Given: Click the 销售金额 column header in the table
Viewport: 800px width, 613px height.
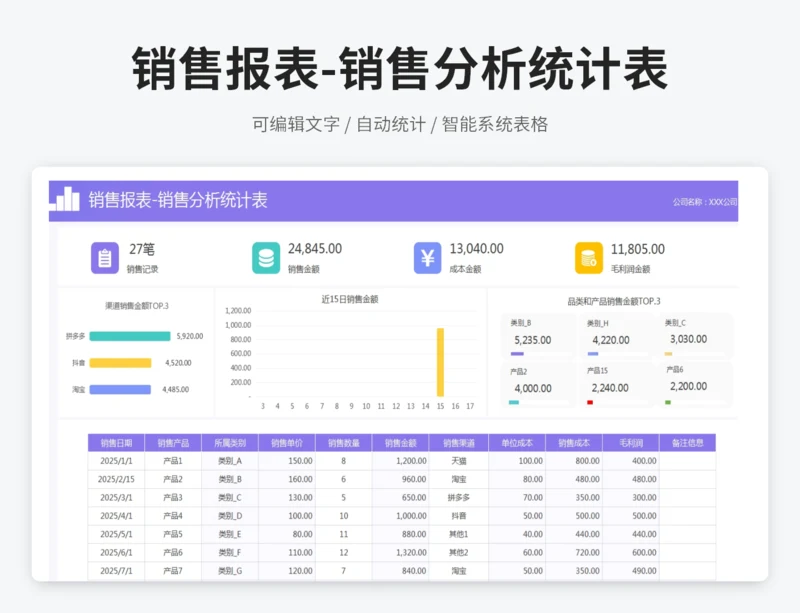Looking at the screenshot, I should click(x=401, y=443).
